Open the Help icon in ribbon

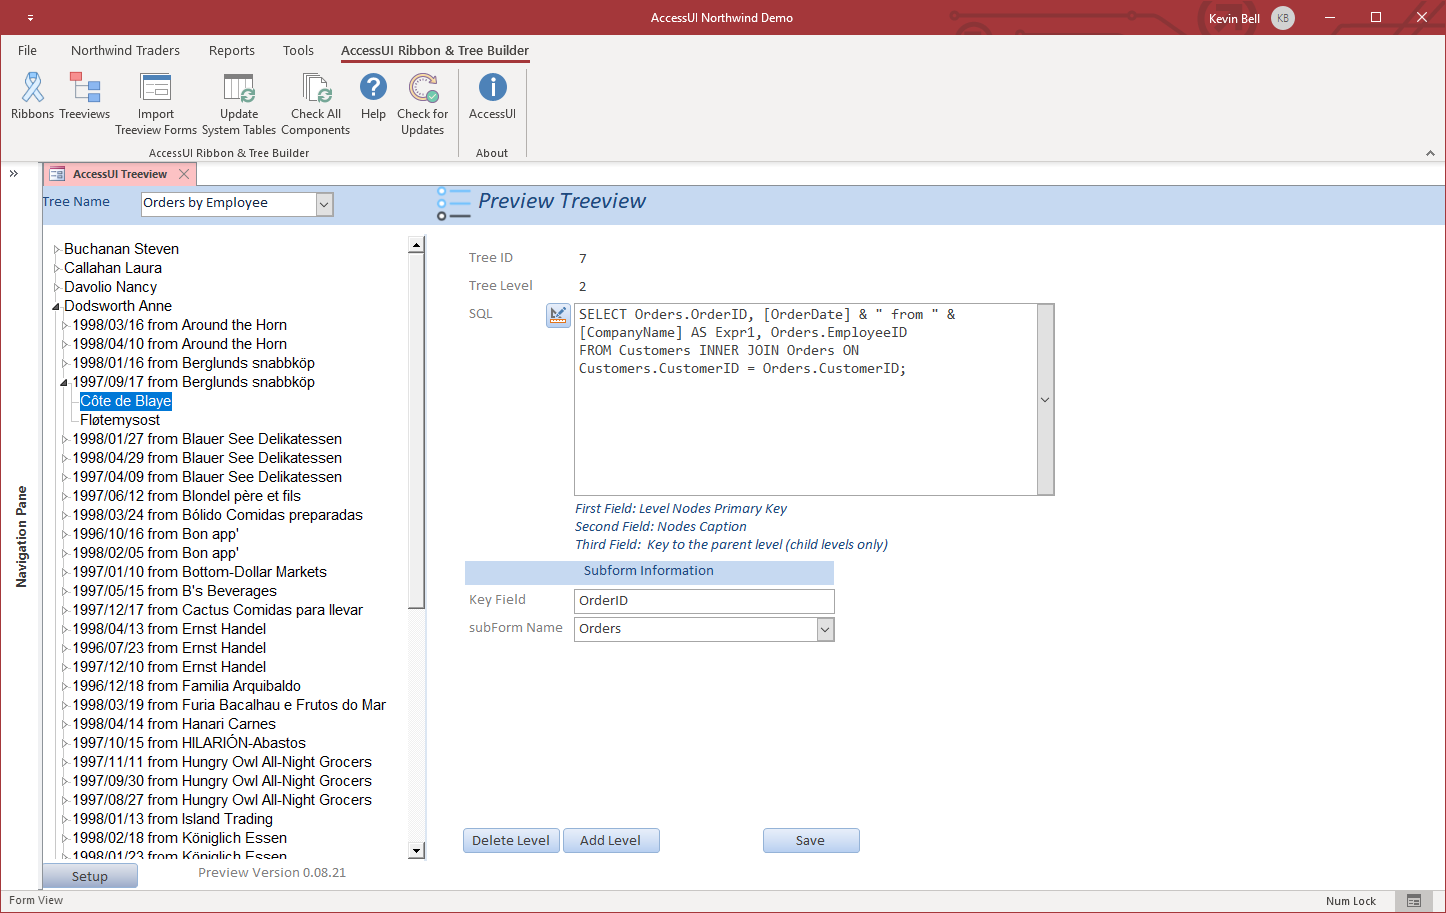[373, 96]
